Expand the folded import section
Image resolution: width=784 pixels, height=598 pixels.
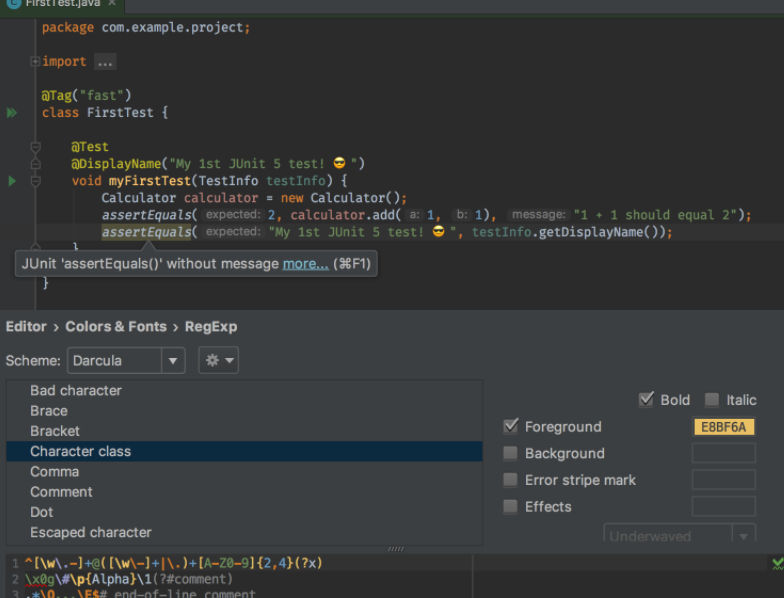35,62
